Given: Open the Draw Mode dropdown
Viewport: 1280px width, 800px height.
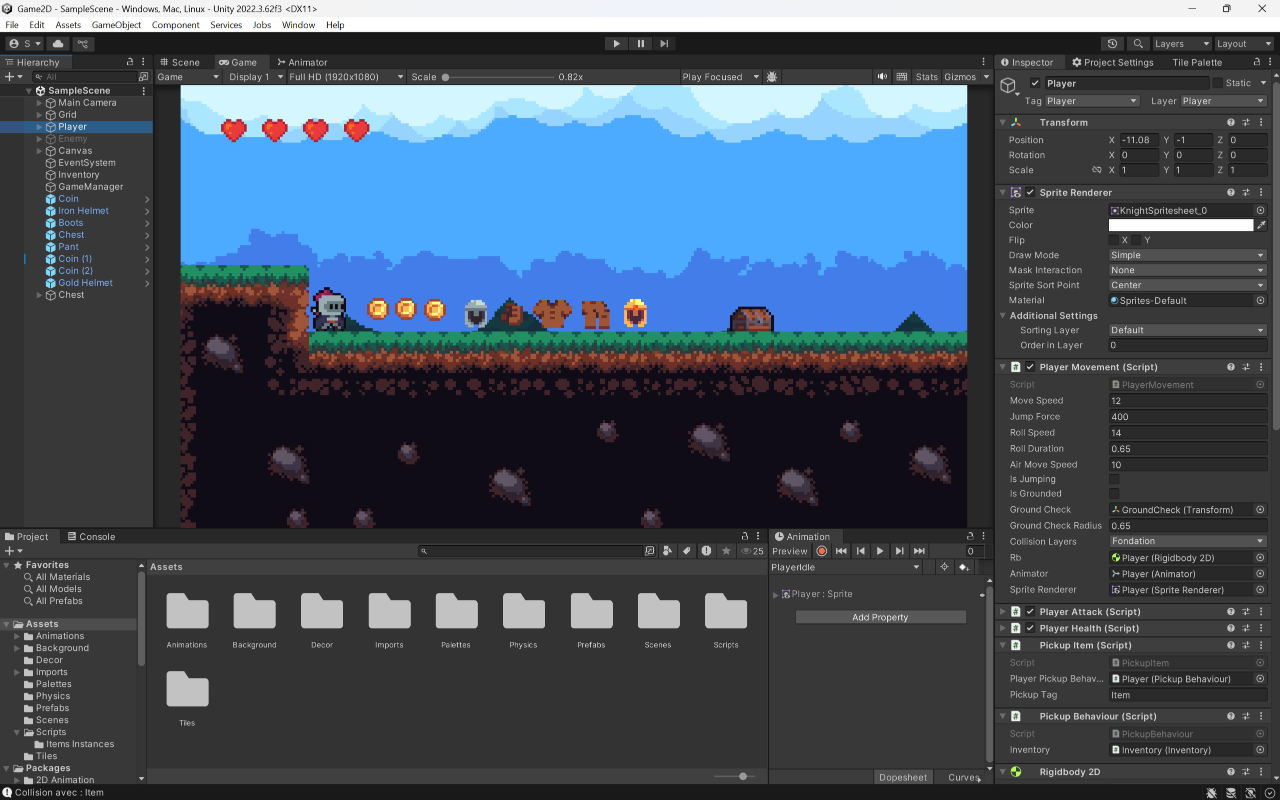Looking at the screenshot, I should click(1187, 255).
